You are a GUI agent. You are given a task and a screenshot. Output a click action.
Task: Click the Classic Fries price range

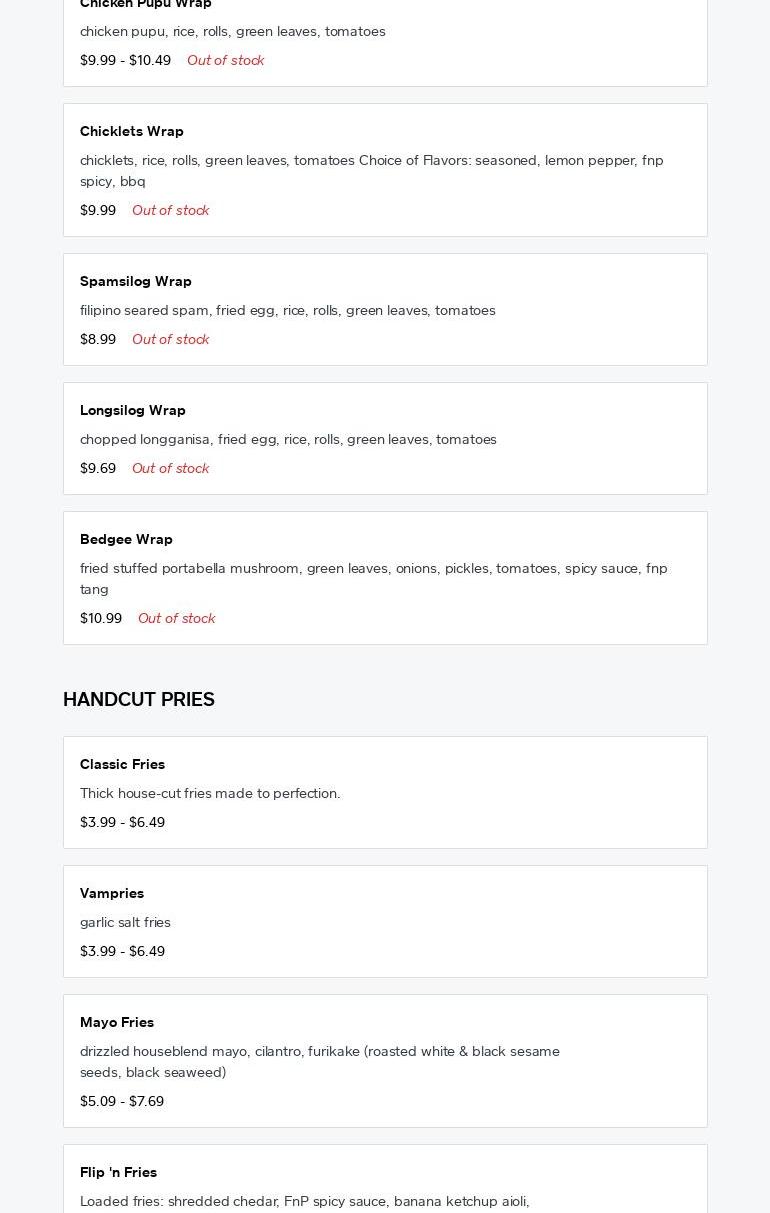coord(122,822)
